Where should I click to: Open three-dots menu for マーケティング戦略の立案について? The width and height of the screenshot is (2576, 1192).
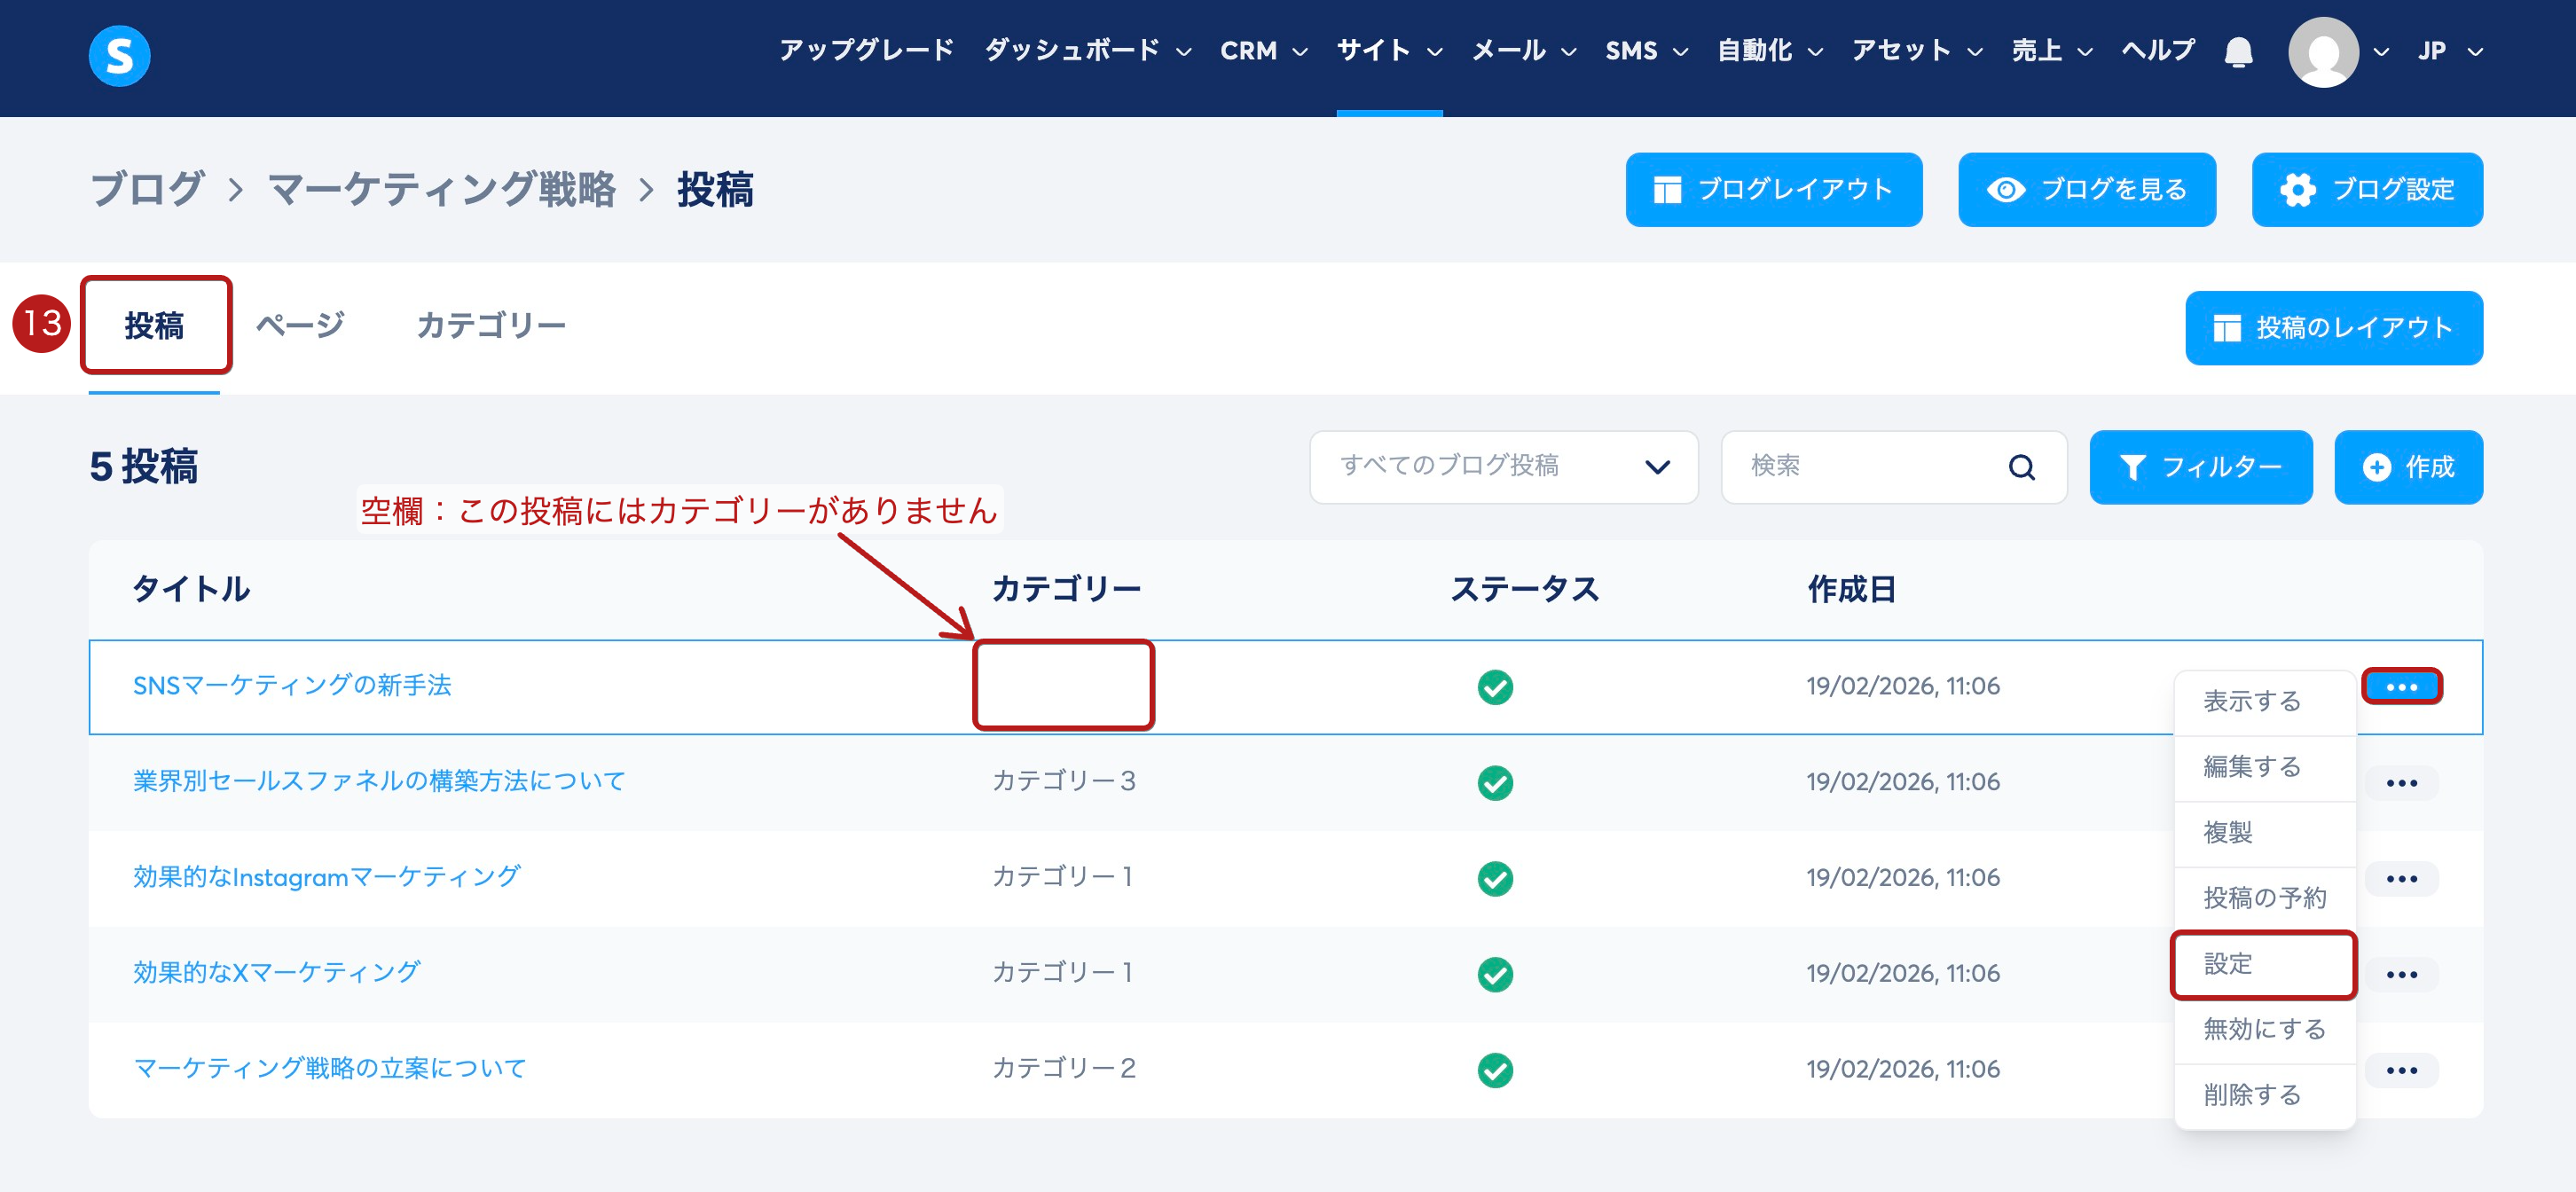2401,1070
